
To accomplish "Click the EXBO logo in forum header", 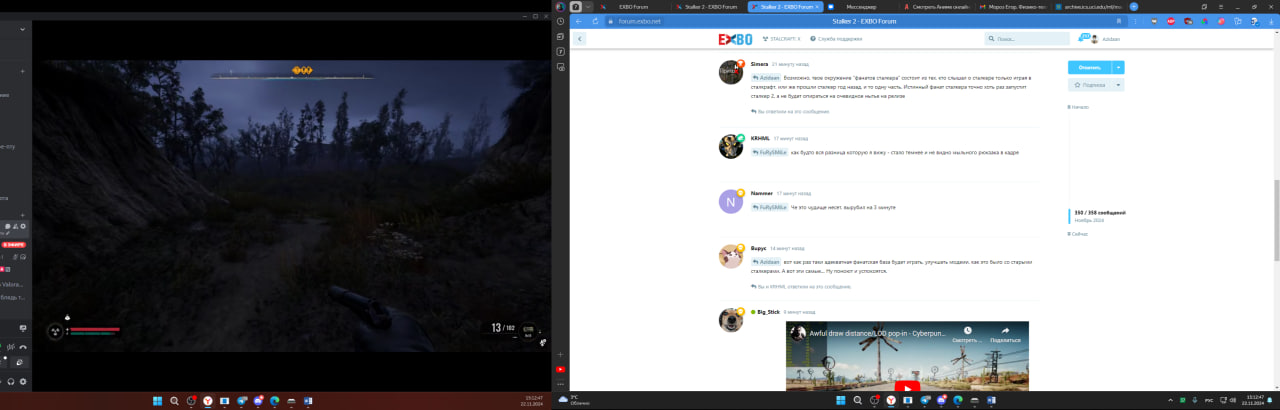I will [x=734, y=39].
